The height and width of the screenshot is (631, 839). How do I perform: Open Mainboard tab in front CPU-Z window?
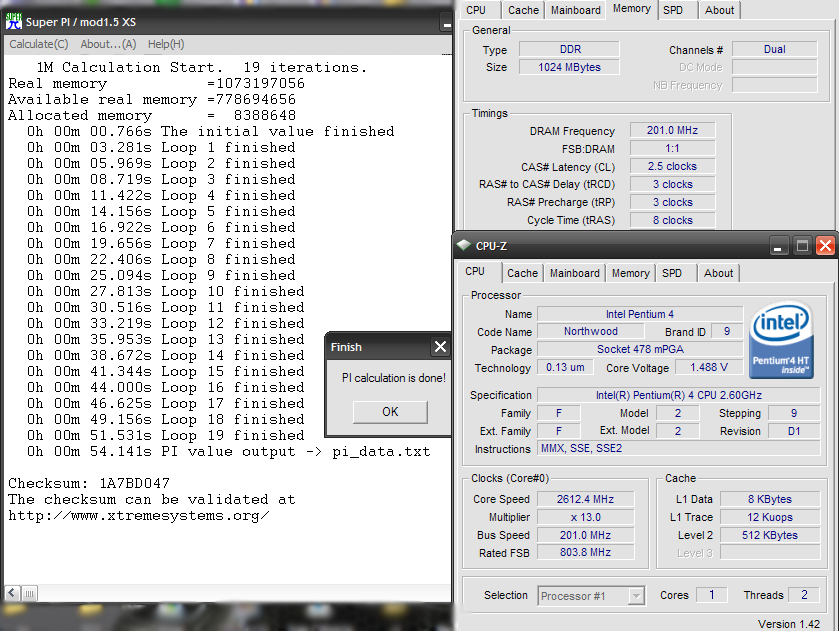point(575,273)
